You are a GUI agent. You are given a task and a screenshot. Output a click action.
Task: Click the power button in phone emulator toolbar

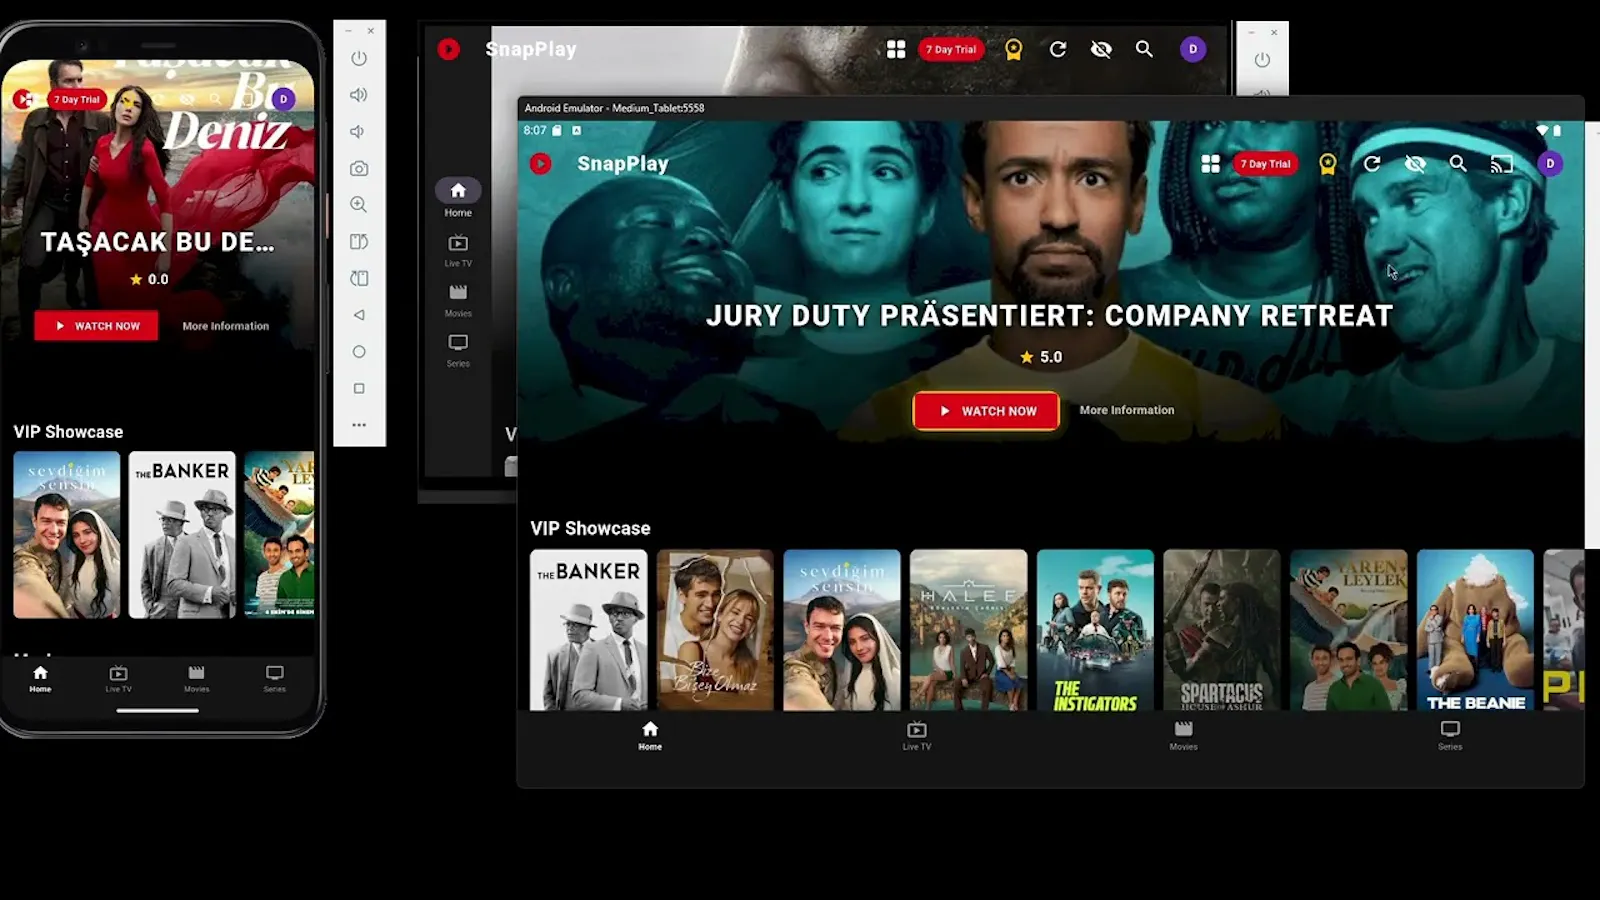click(359, 58)
